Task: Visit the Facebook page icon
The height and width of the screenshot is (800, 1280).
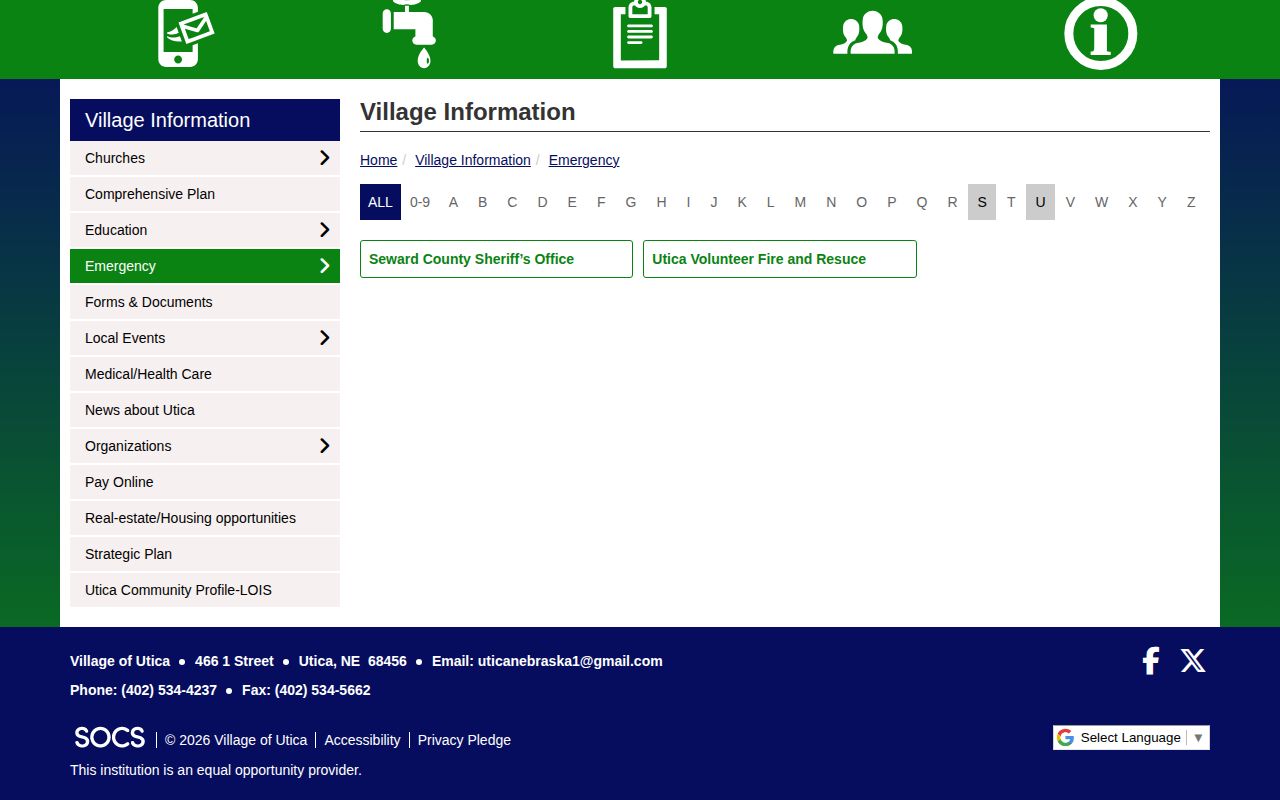Action: pos(1151,661)
